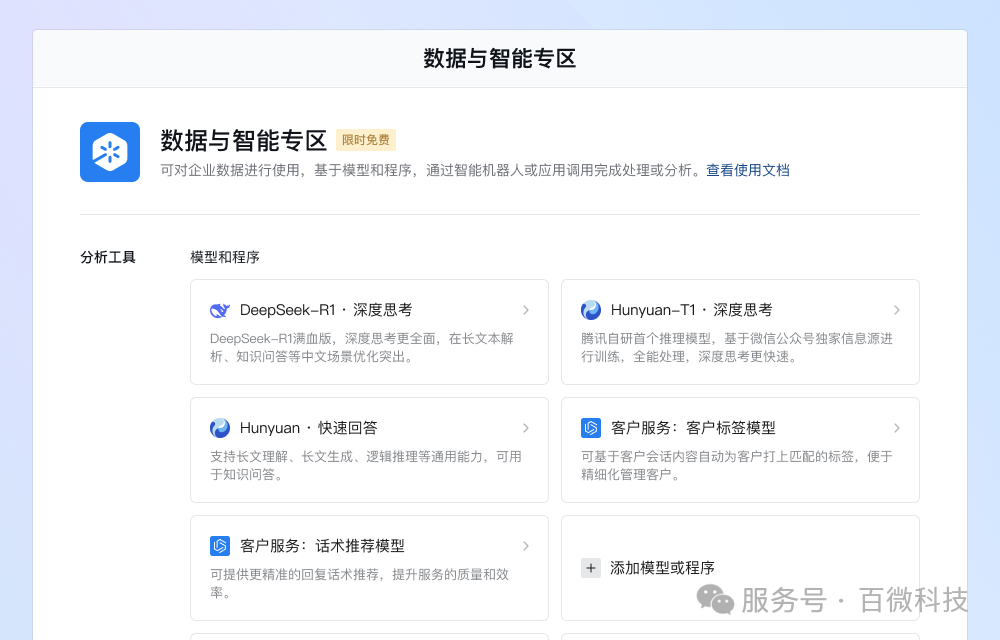Expand the Hunyuan 快速回答 card chevron
Image resolution: width=1000 pixels, height=640 pixels.
[525, 428]
